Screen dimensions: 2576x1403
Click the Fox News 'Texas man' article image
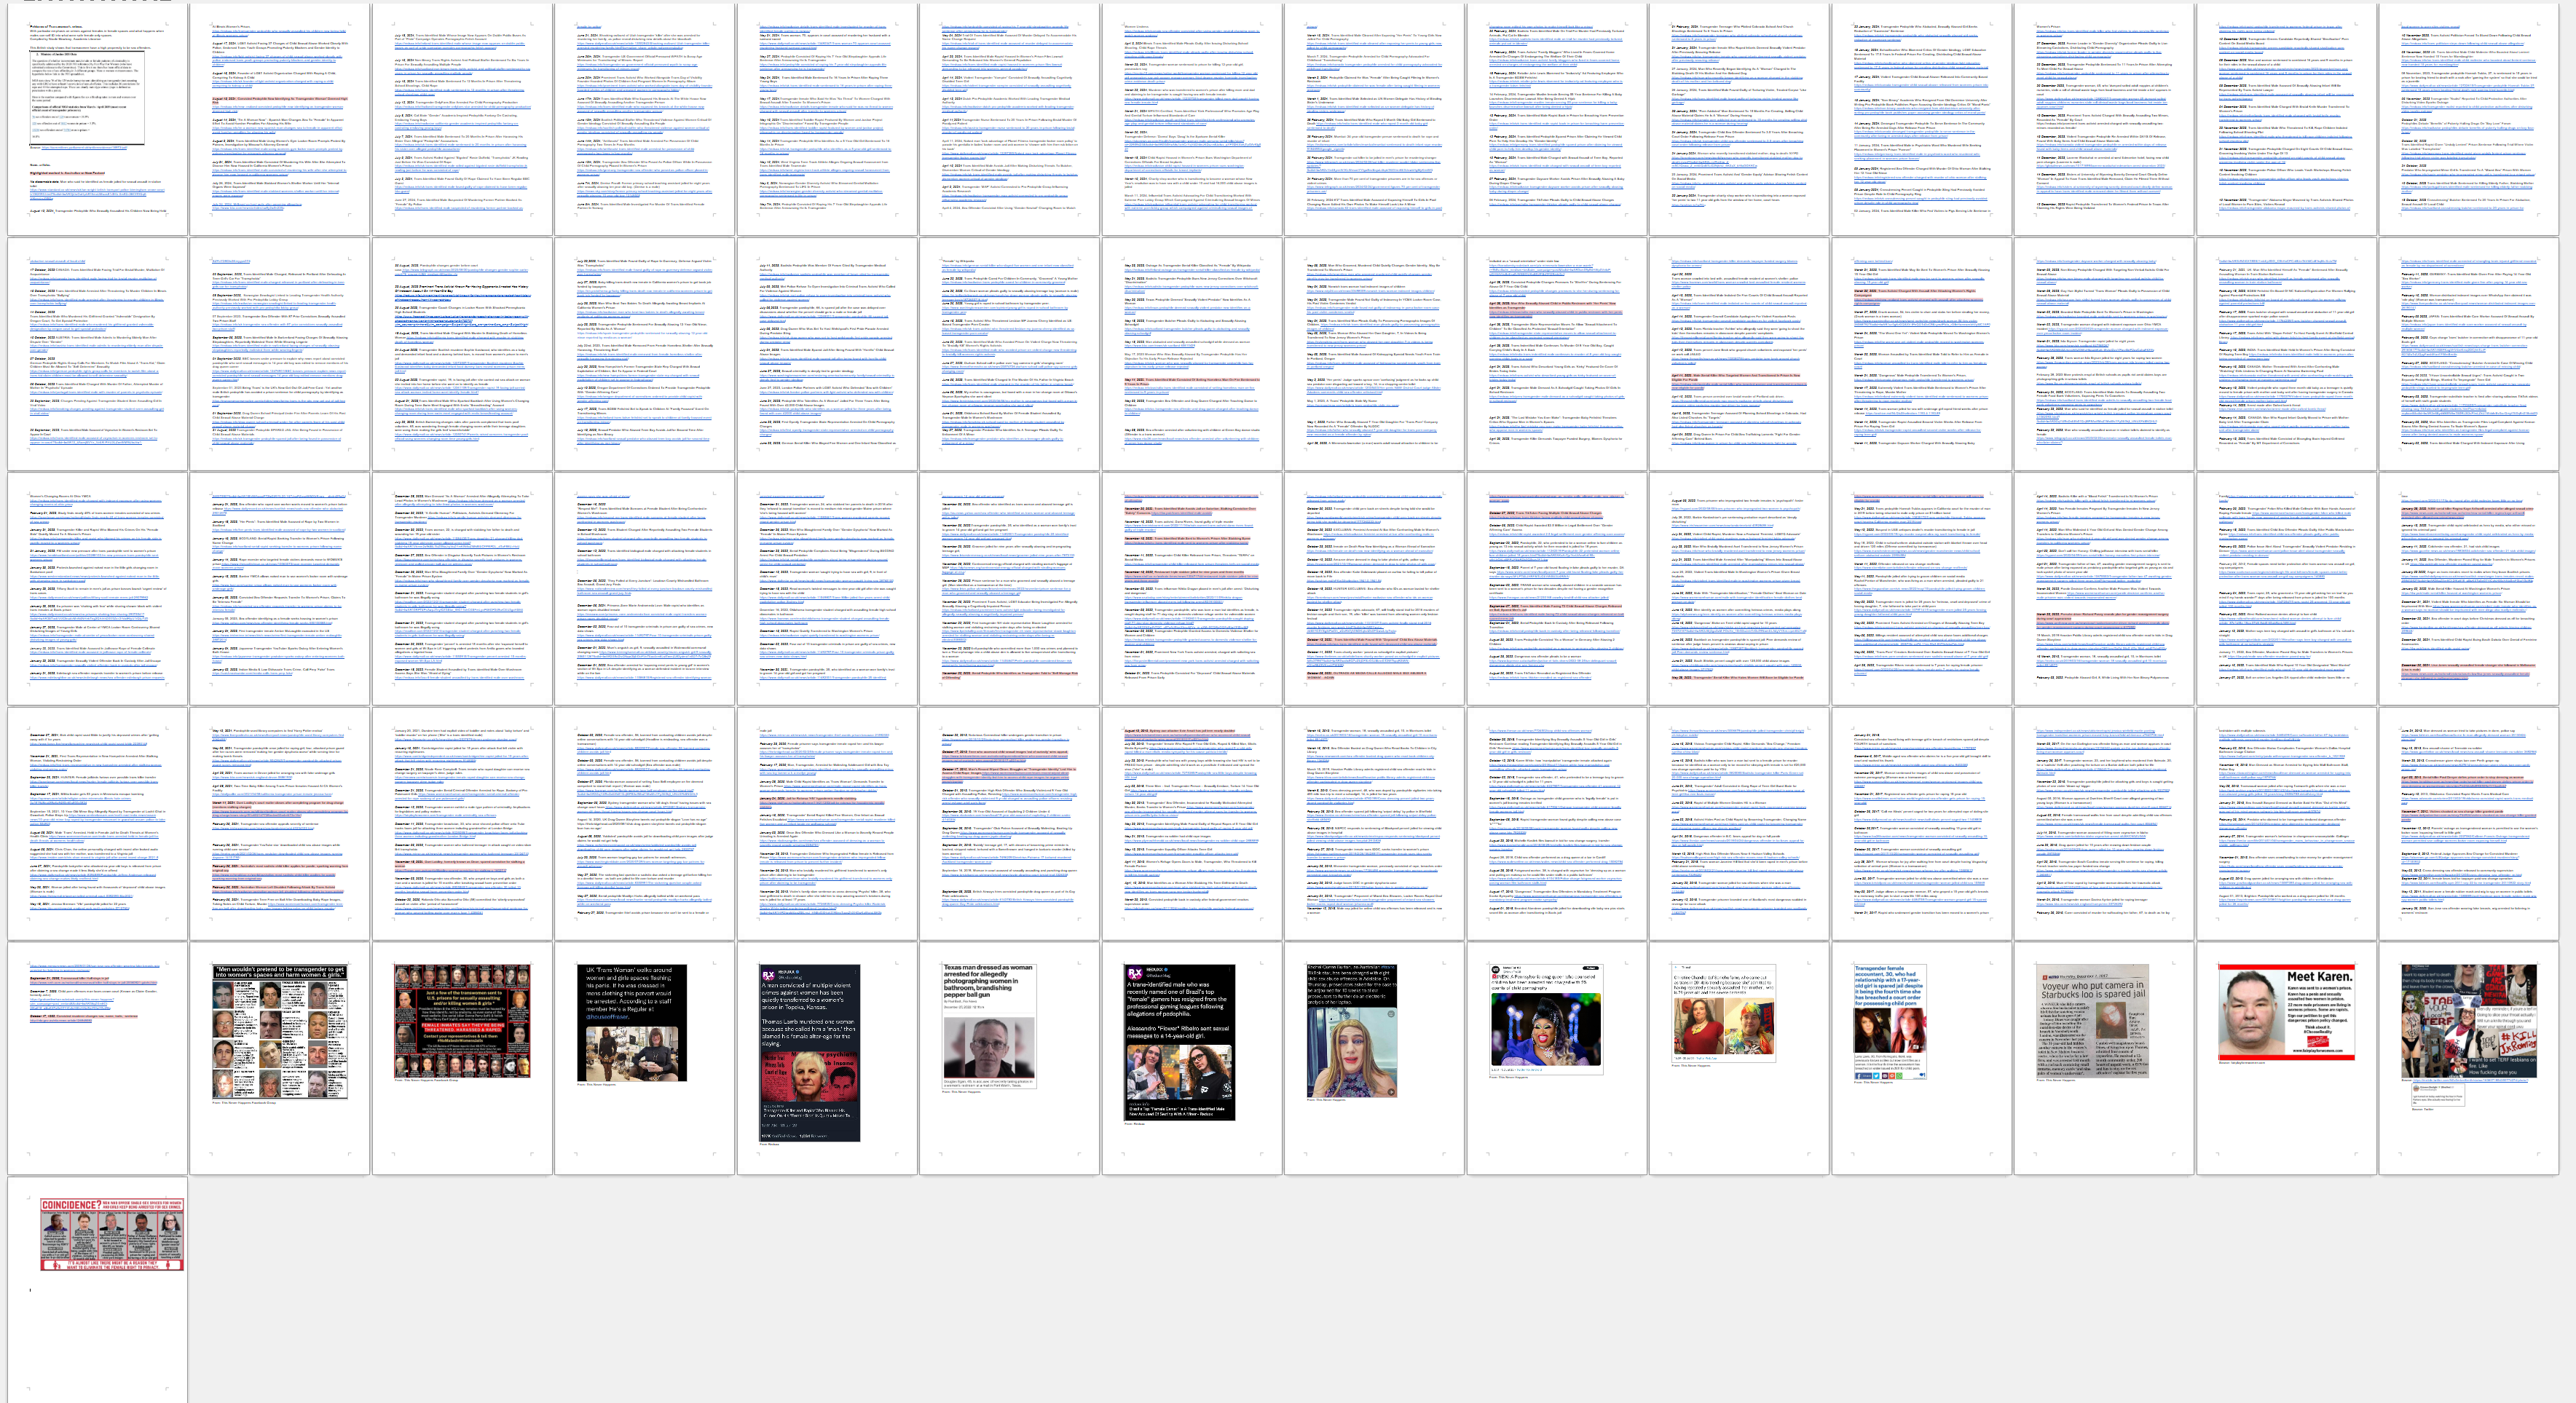[989, 1025]
